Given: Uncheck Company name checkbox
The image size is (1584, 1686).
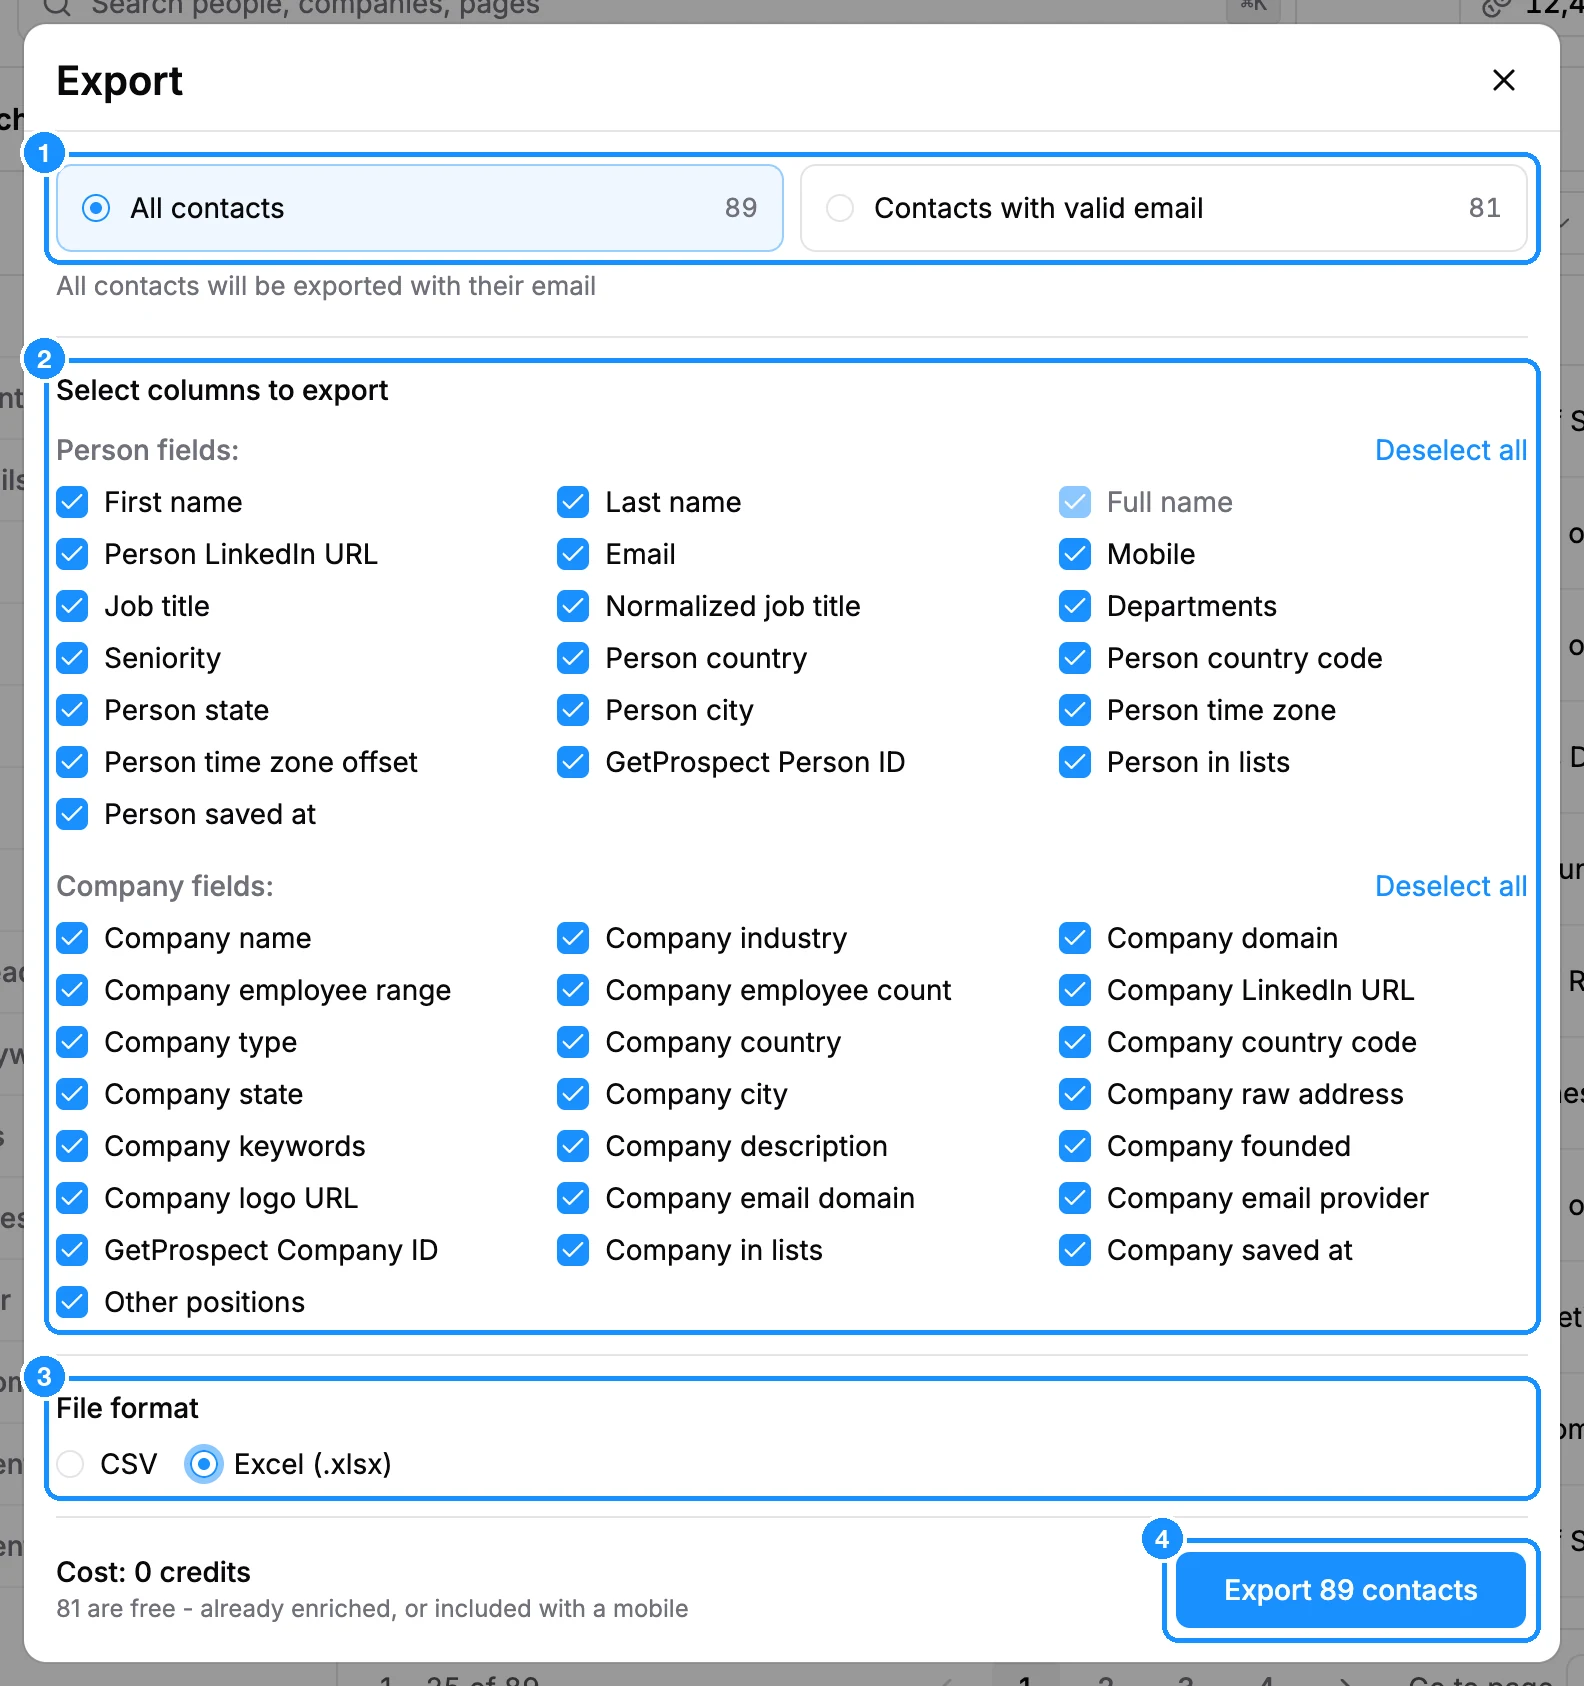Looking at the screenshot, I should point(73,938).
